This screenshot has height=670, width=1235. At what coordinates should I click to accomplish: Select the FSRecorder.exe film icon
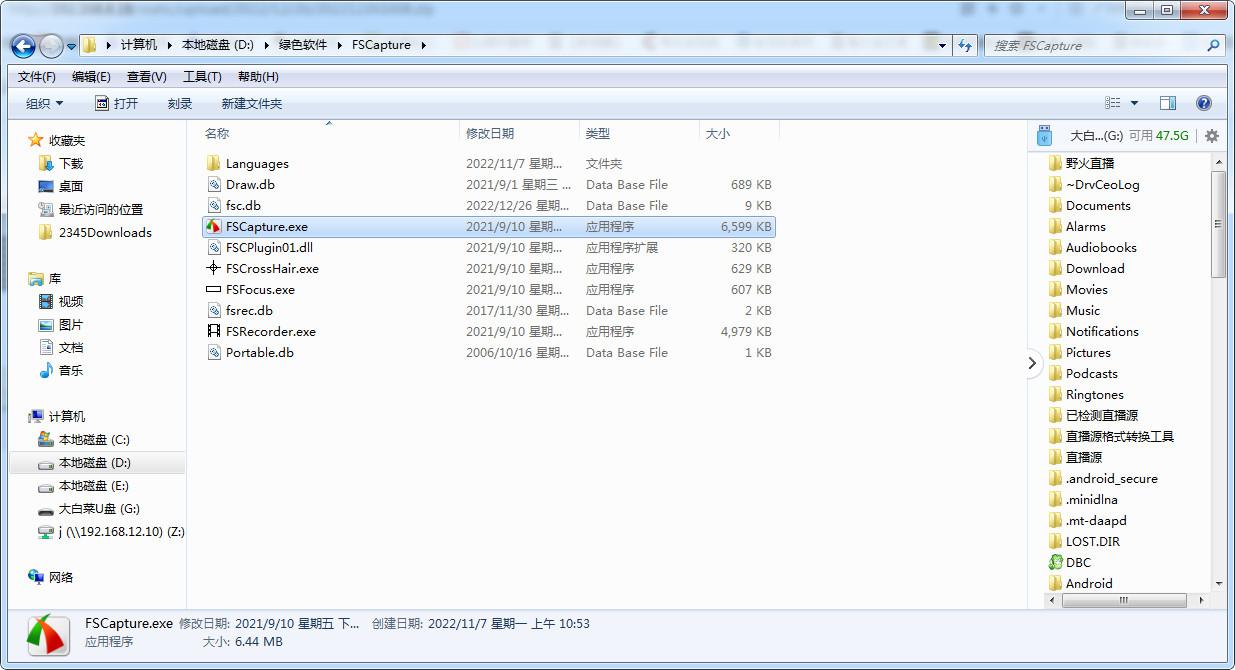213,332
